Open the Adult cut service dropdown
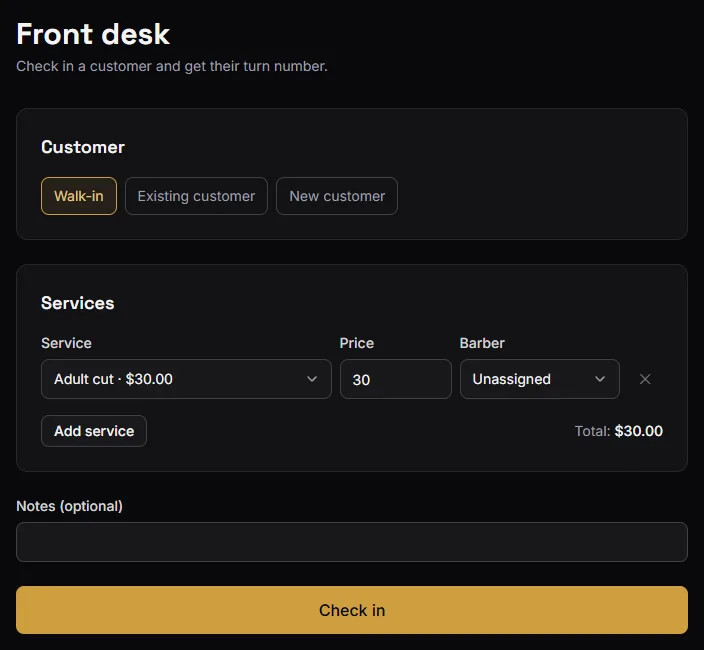This screenshot has height=650, width=704. click(186, 379)
